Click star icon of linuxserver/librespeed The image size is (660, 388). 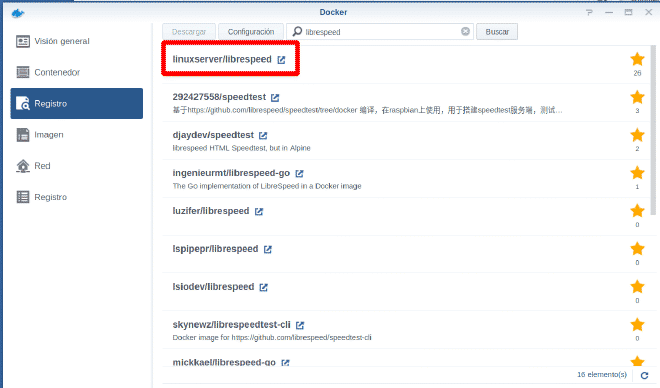click(637, 59)
